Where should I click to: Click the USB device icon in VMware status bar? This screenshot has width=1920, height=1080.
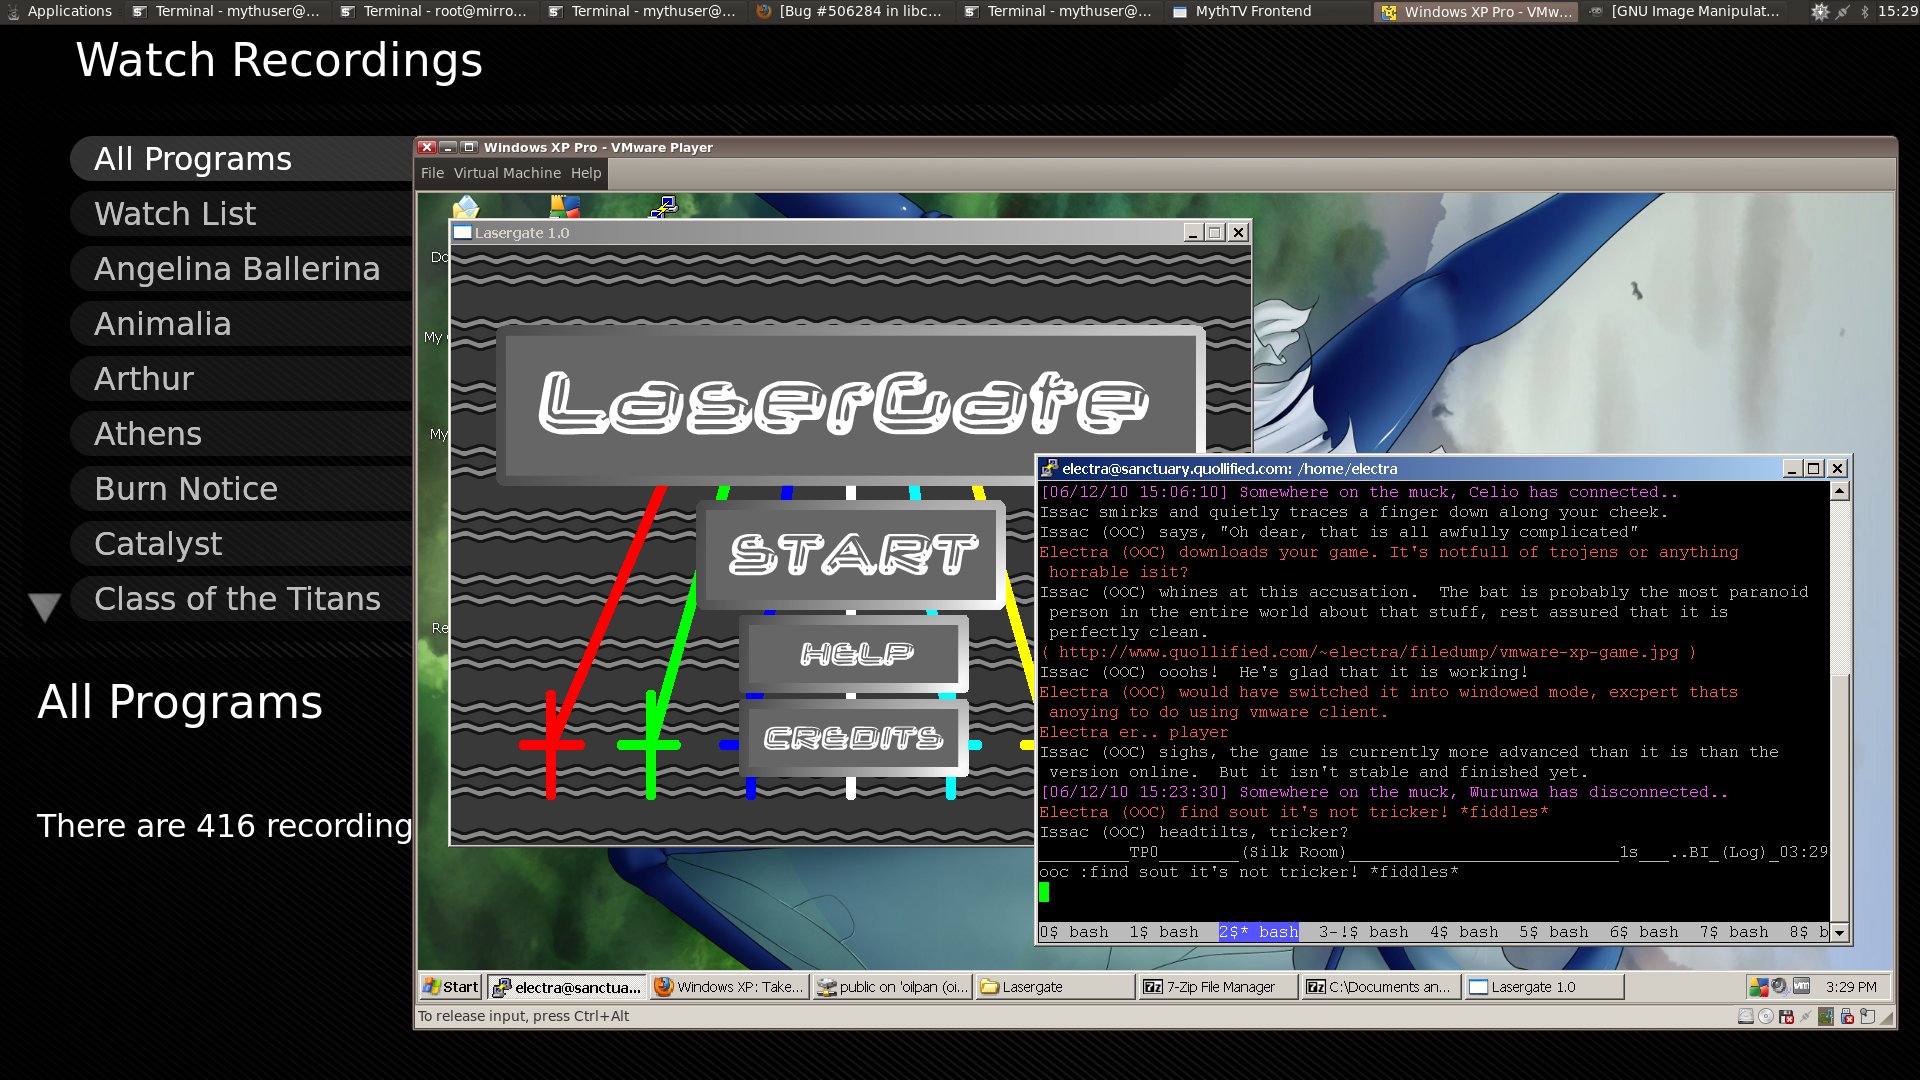(x=1847, y=1016)
